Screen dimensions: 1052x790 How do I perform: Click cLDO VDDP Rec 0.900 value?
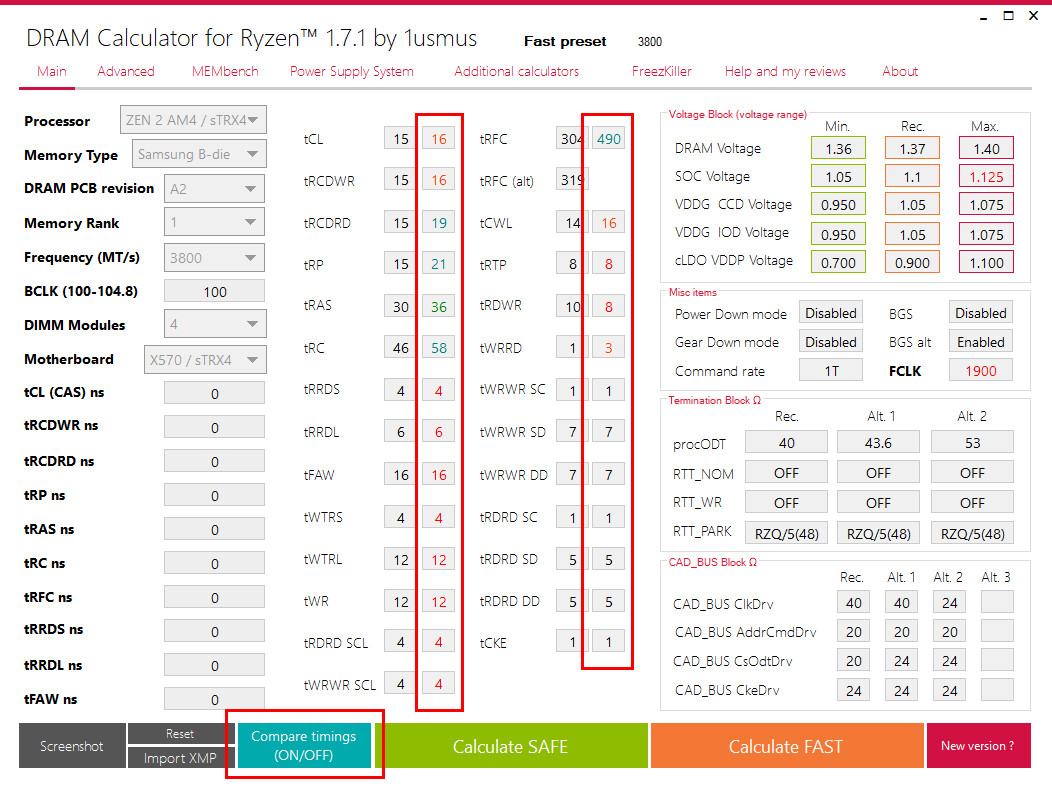[912, 262]
